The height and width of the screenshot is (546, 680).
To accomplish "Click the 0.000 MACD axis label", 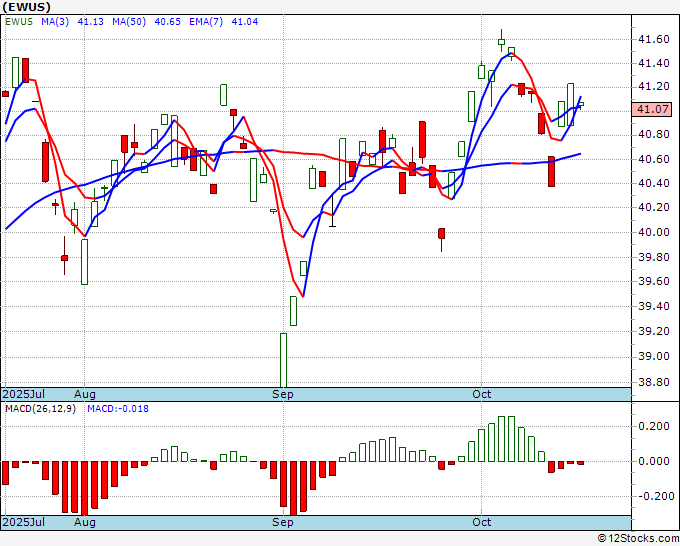I will [x=654, y=461].
